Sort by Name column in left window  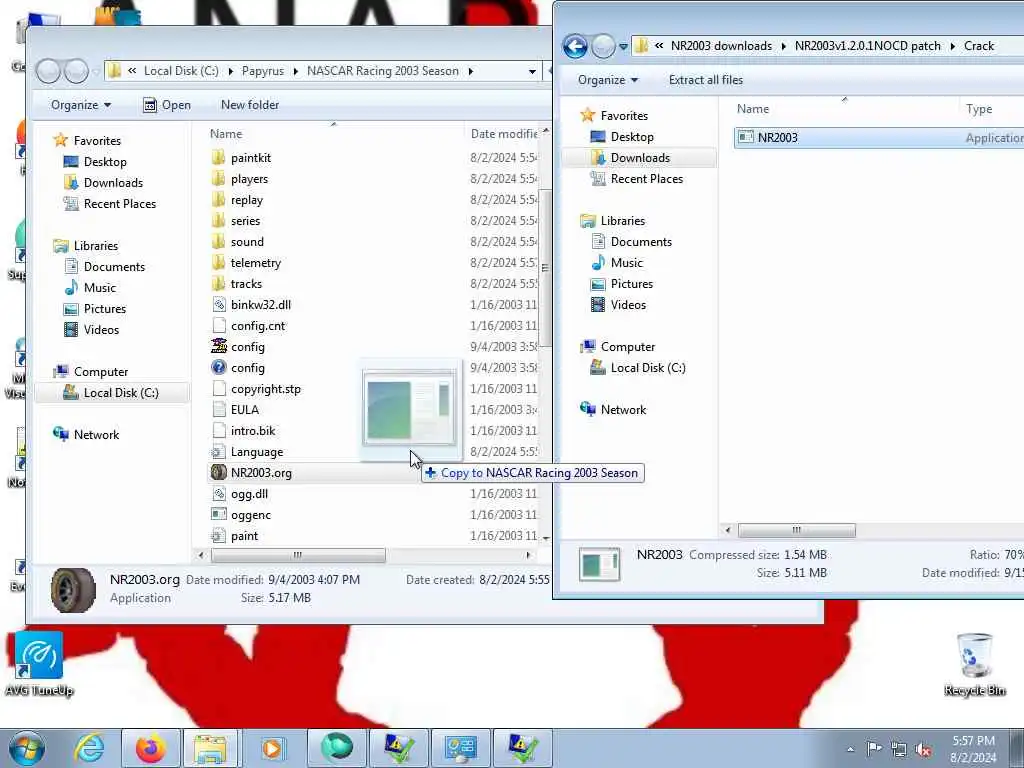coord(226,134)
